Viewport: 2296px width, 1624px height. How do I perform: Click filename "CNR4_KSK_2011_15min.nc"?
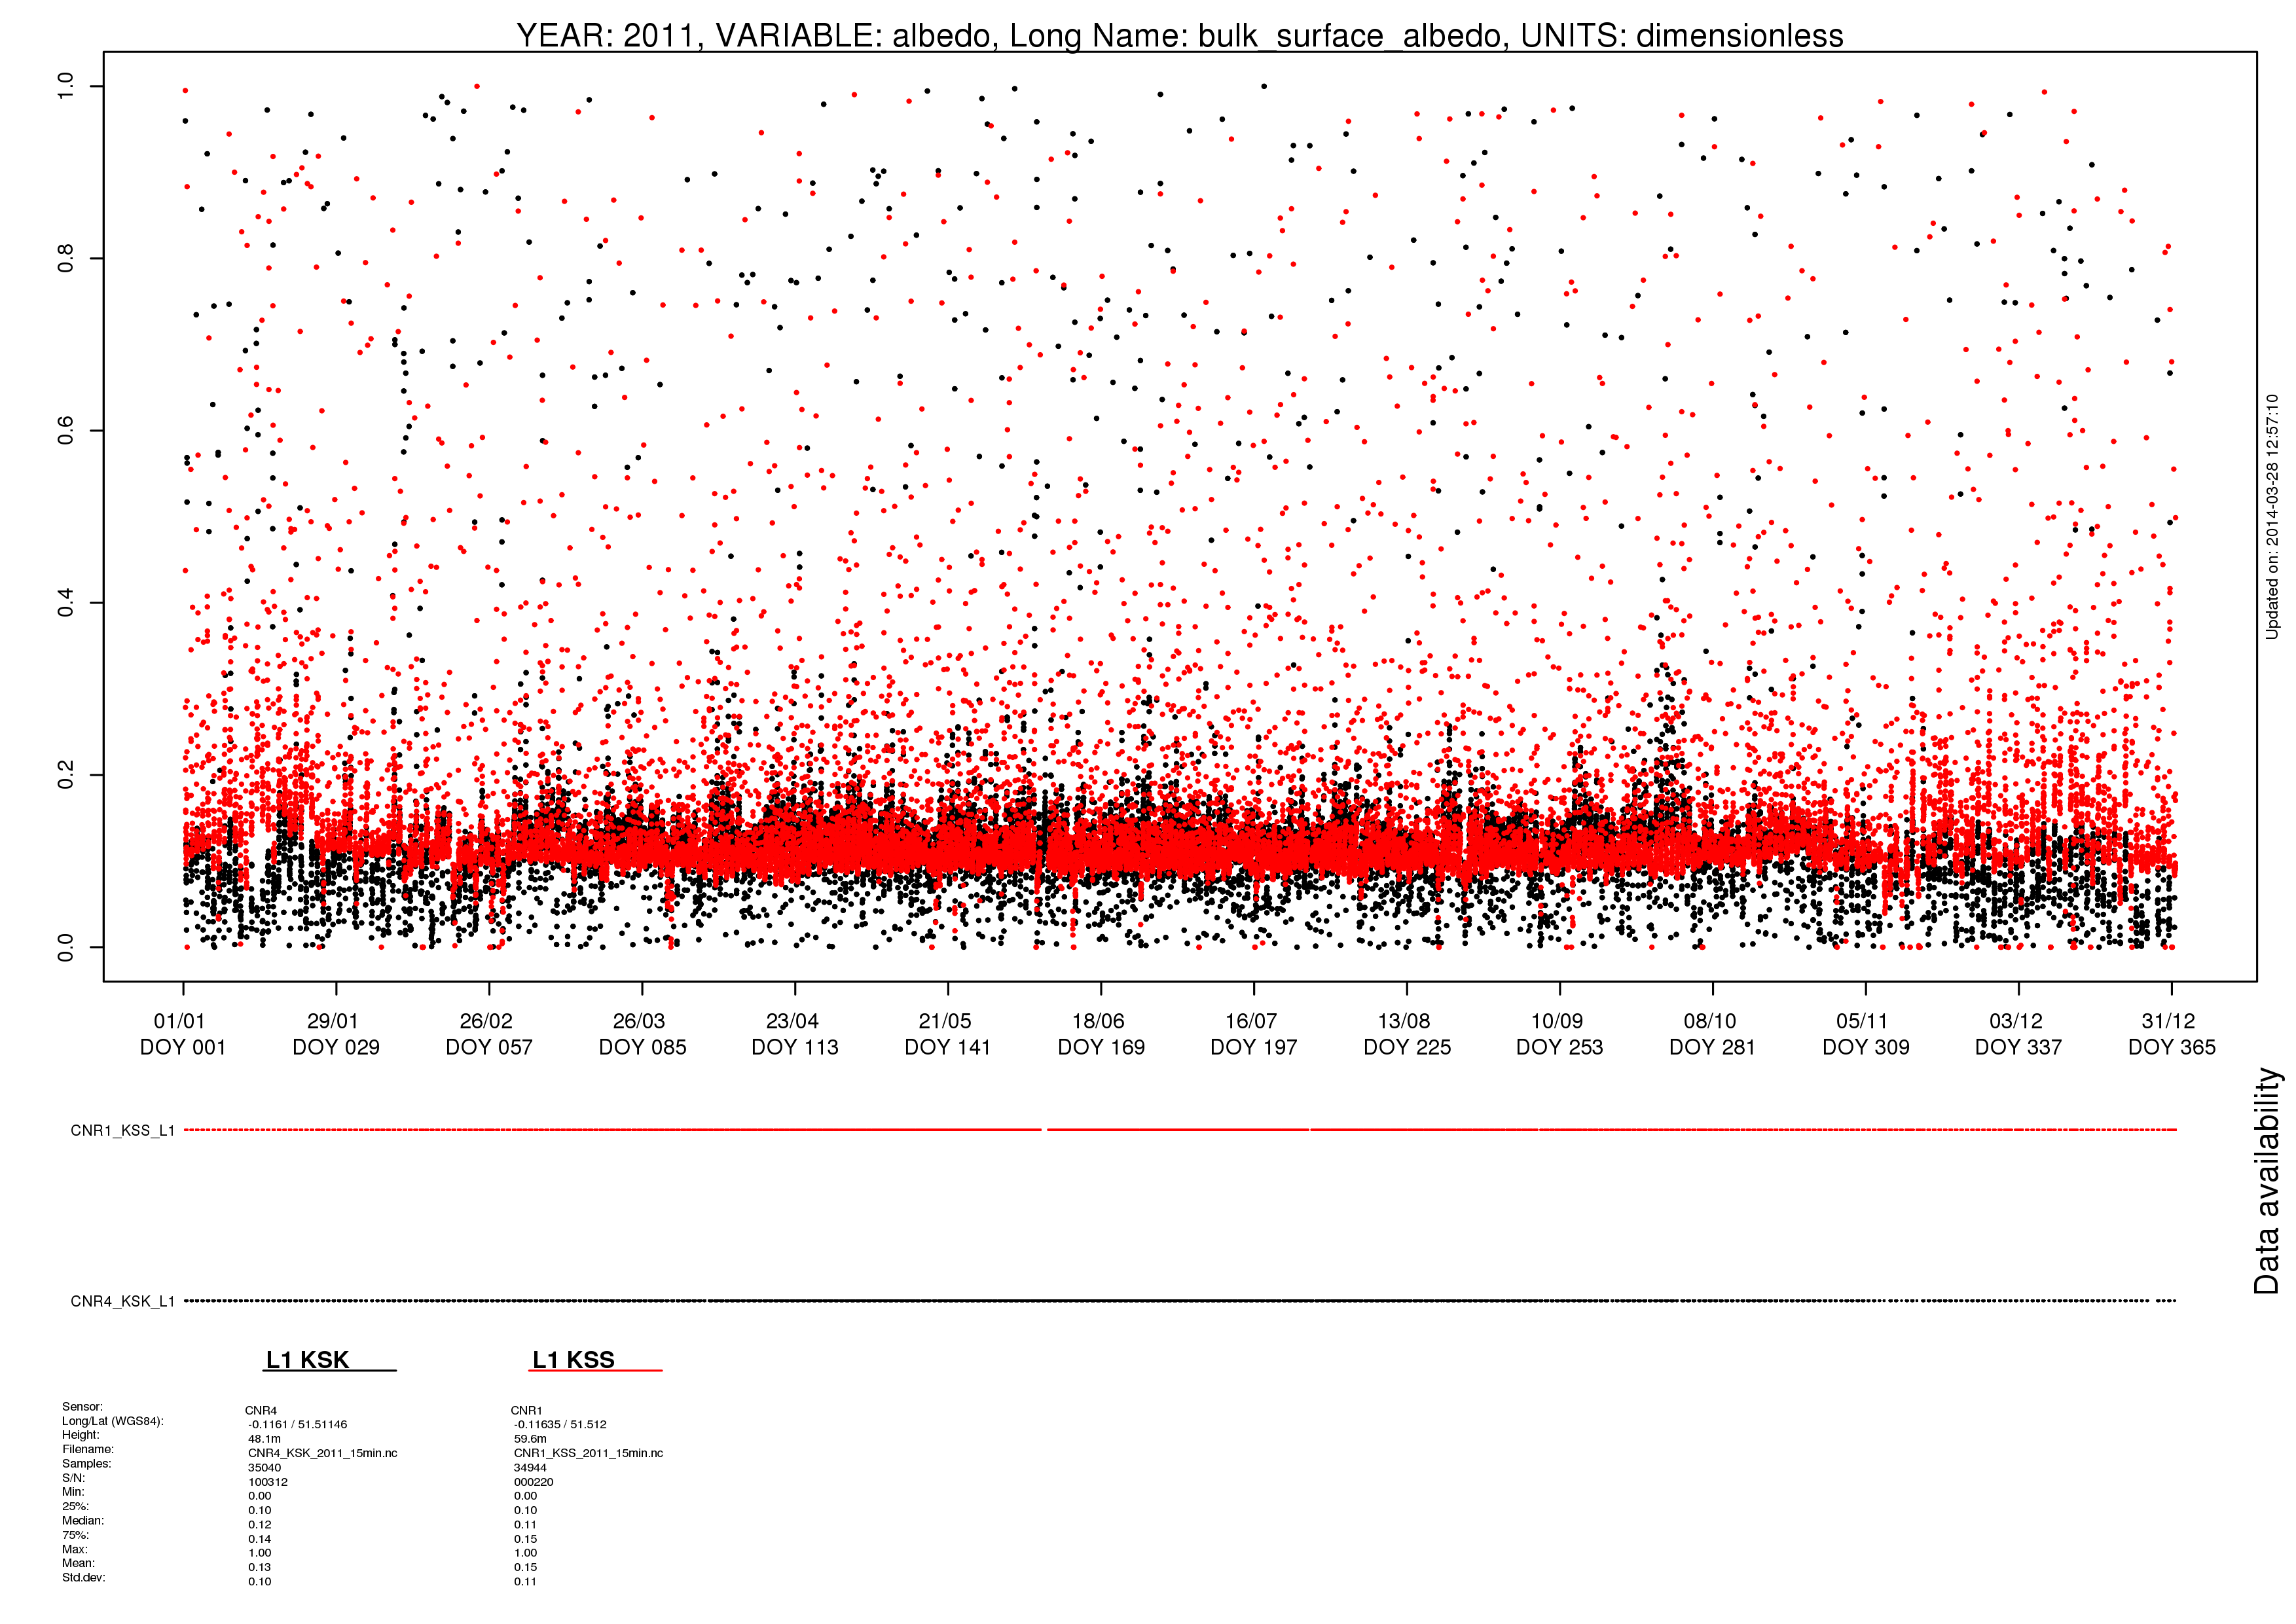tap(323, 1453)
